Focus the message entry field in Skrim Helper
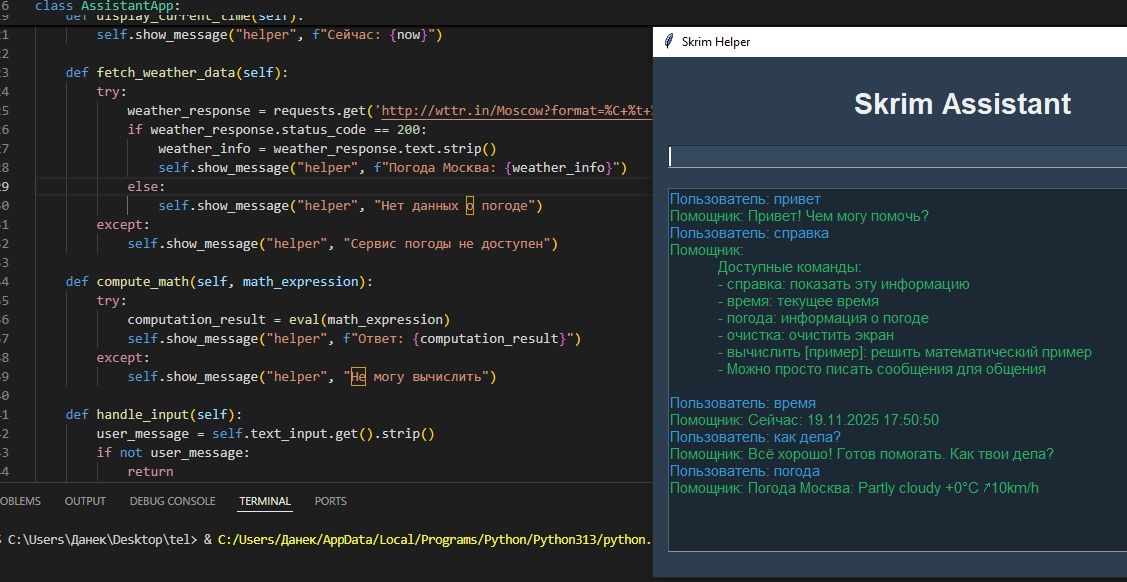 click(x=898, y=157)
